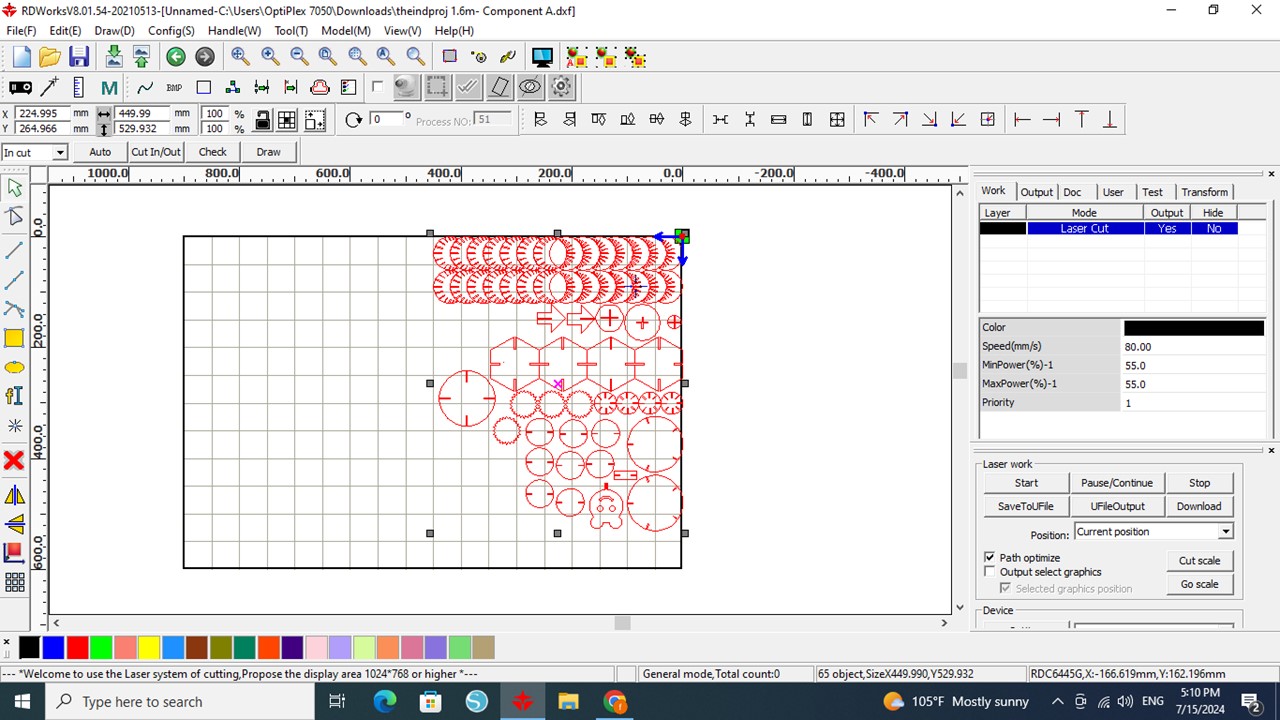Toggle Output select graphics checkbox

tap(990, 572)
